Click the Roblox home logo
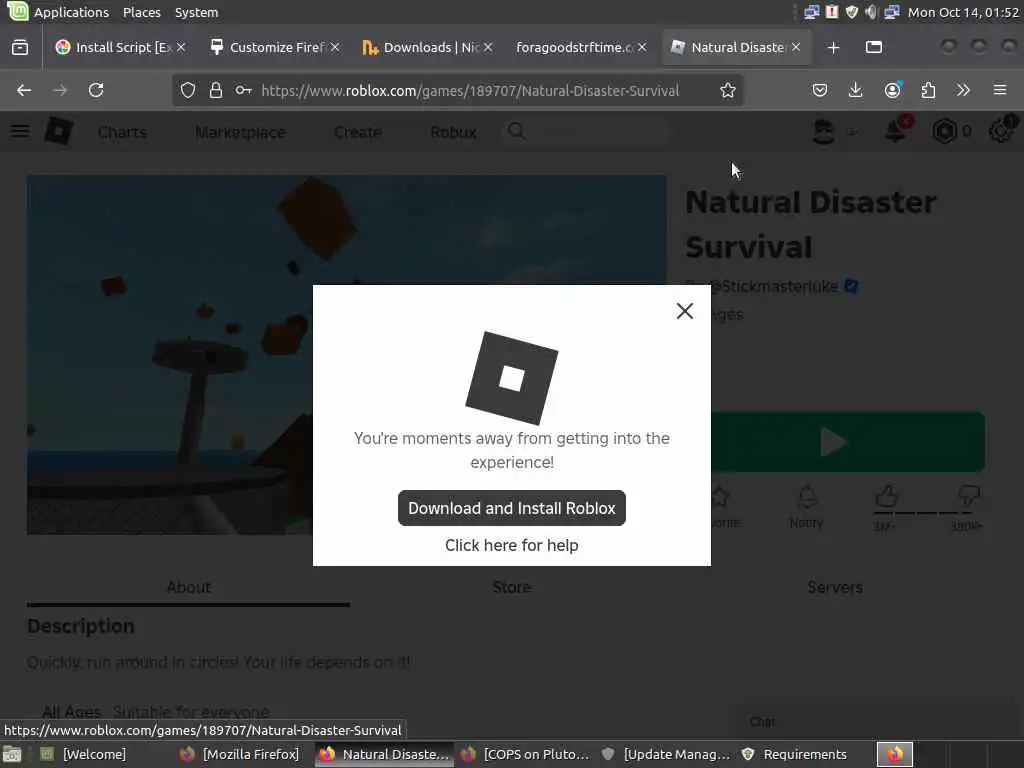Image resolution: width=1024 pixels, height=768 pixels. point(59,131)
